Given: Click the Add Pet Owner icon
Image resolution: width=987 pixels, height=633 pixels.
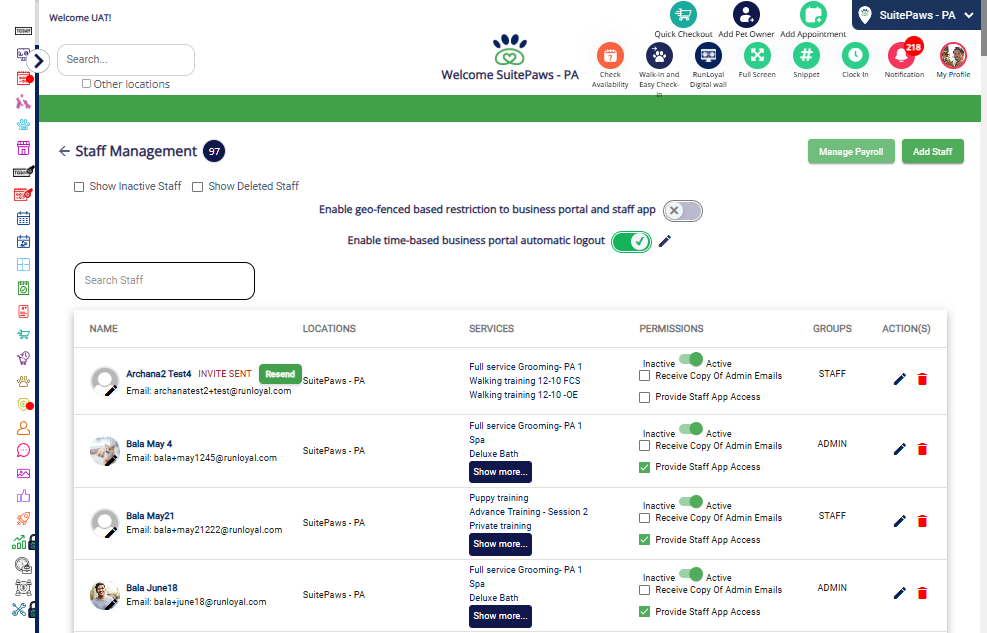Looking at the screenshot, I should (746, 14).
